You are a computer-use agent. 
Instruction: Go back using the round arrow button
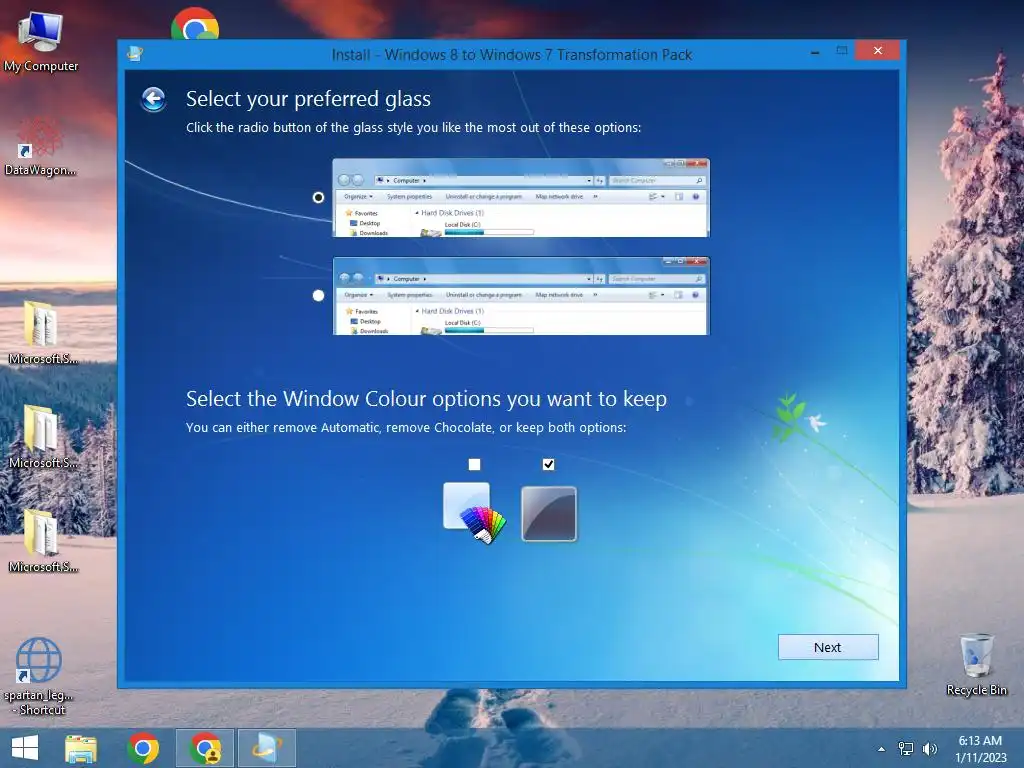(153, 99)
